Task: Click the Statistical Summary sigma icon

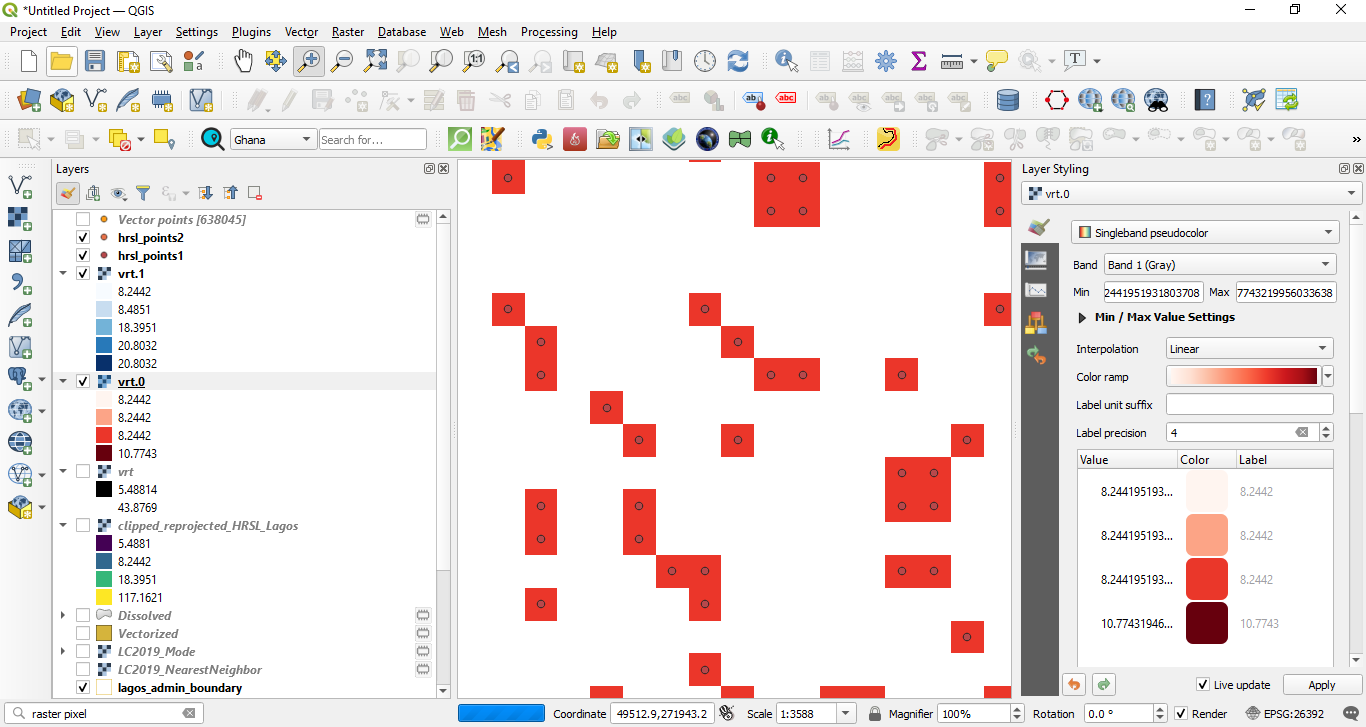Action: [x=919, y=61]
